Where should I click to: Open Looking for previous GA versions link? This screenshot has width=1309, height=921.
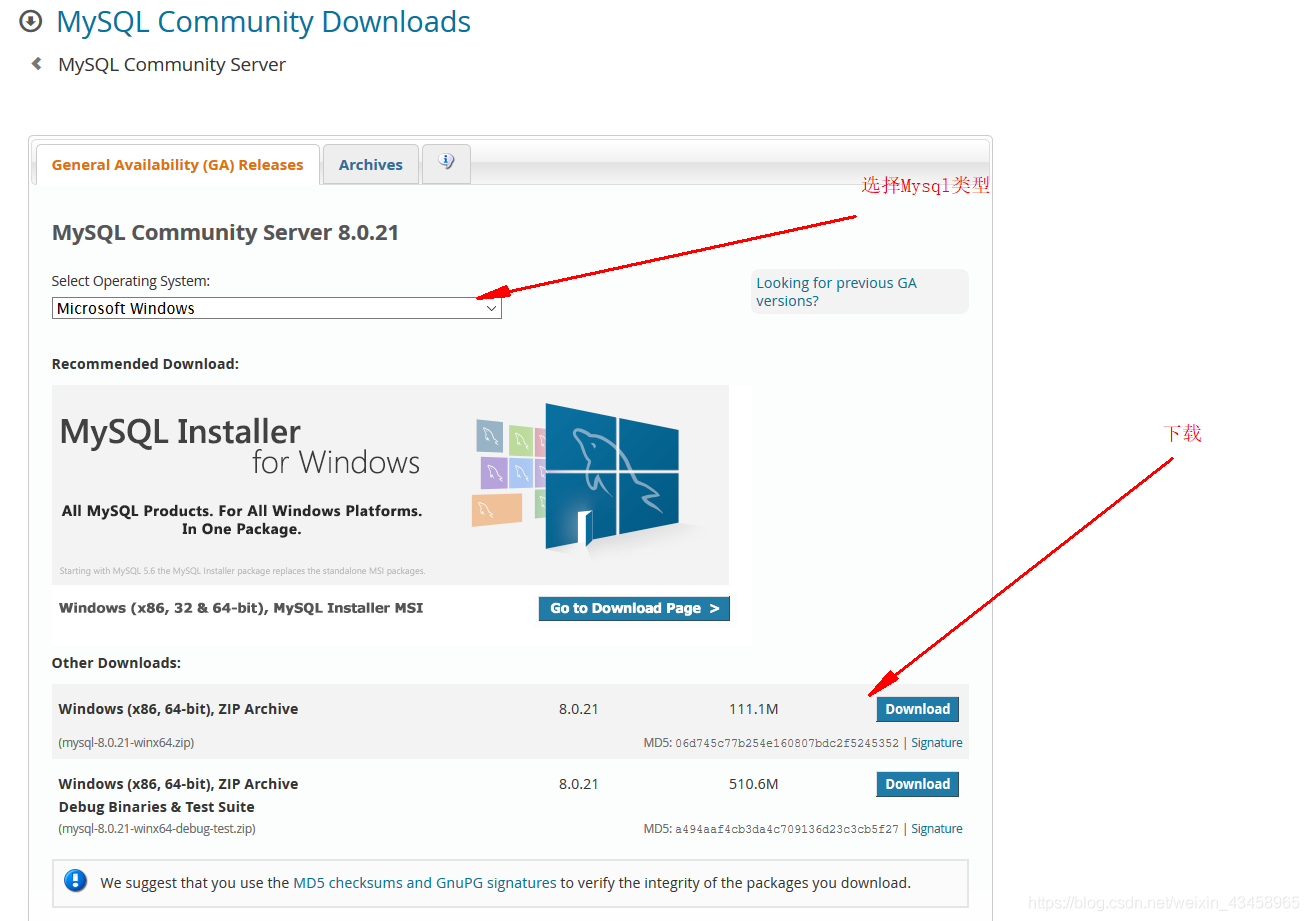pyautogui.click(x=836, y=292)
